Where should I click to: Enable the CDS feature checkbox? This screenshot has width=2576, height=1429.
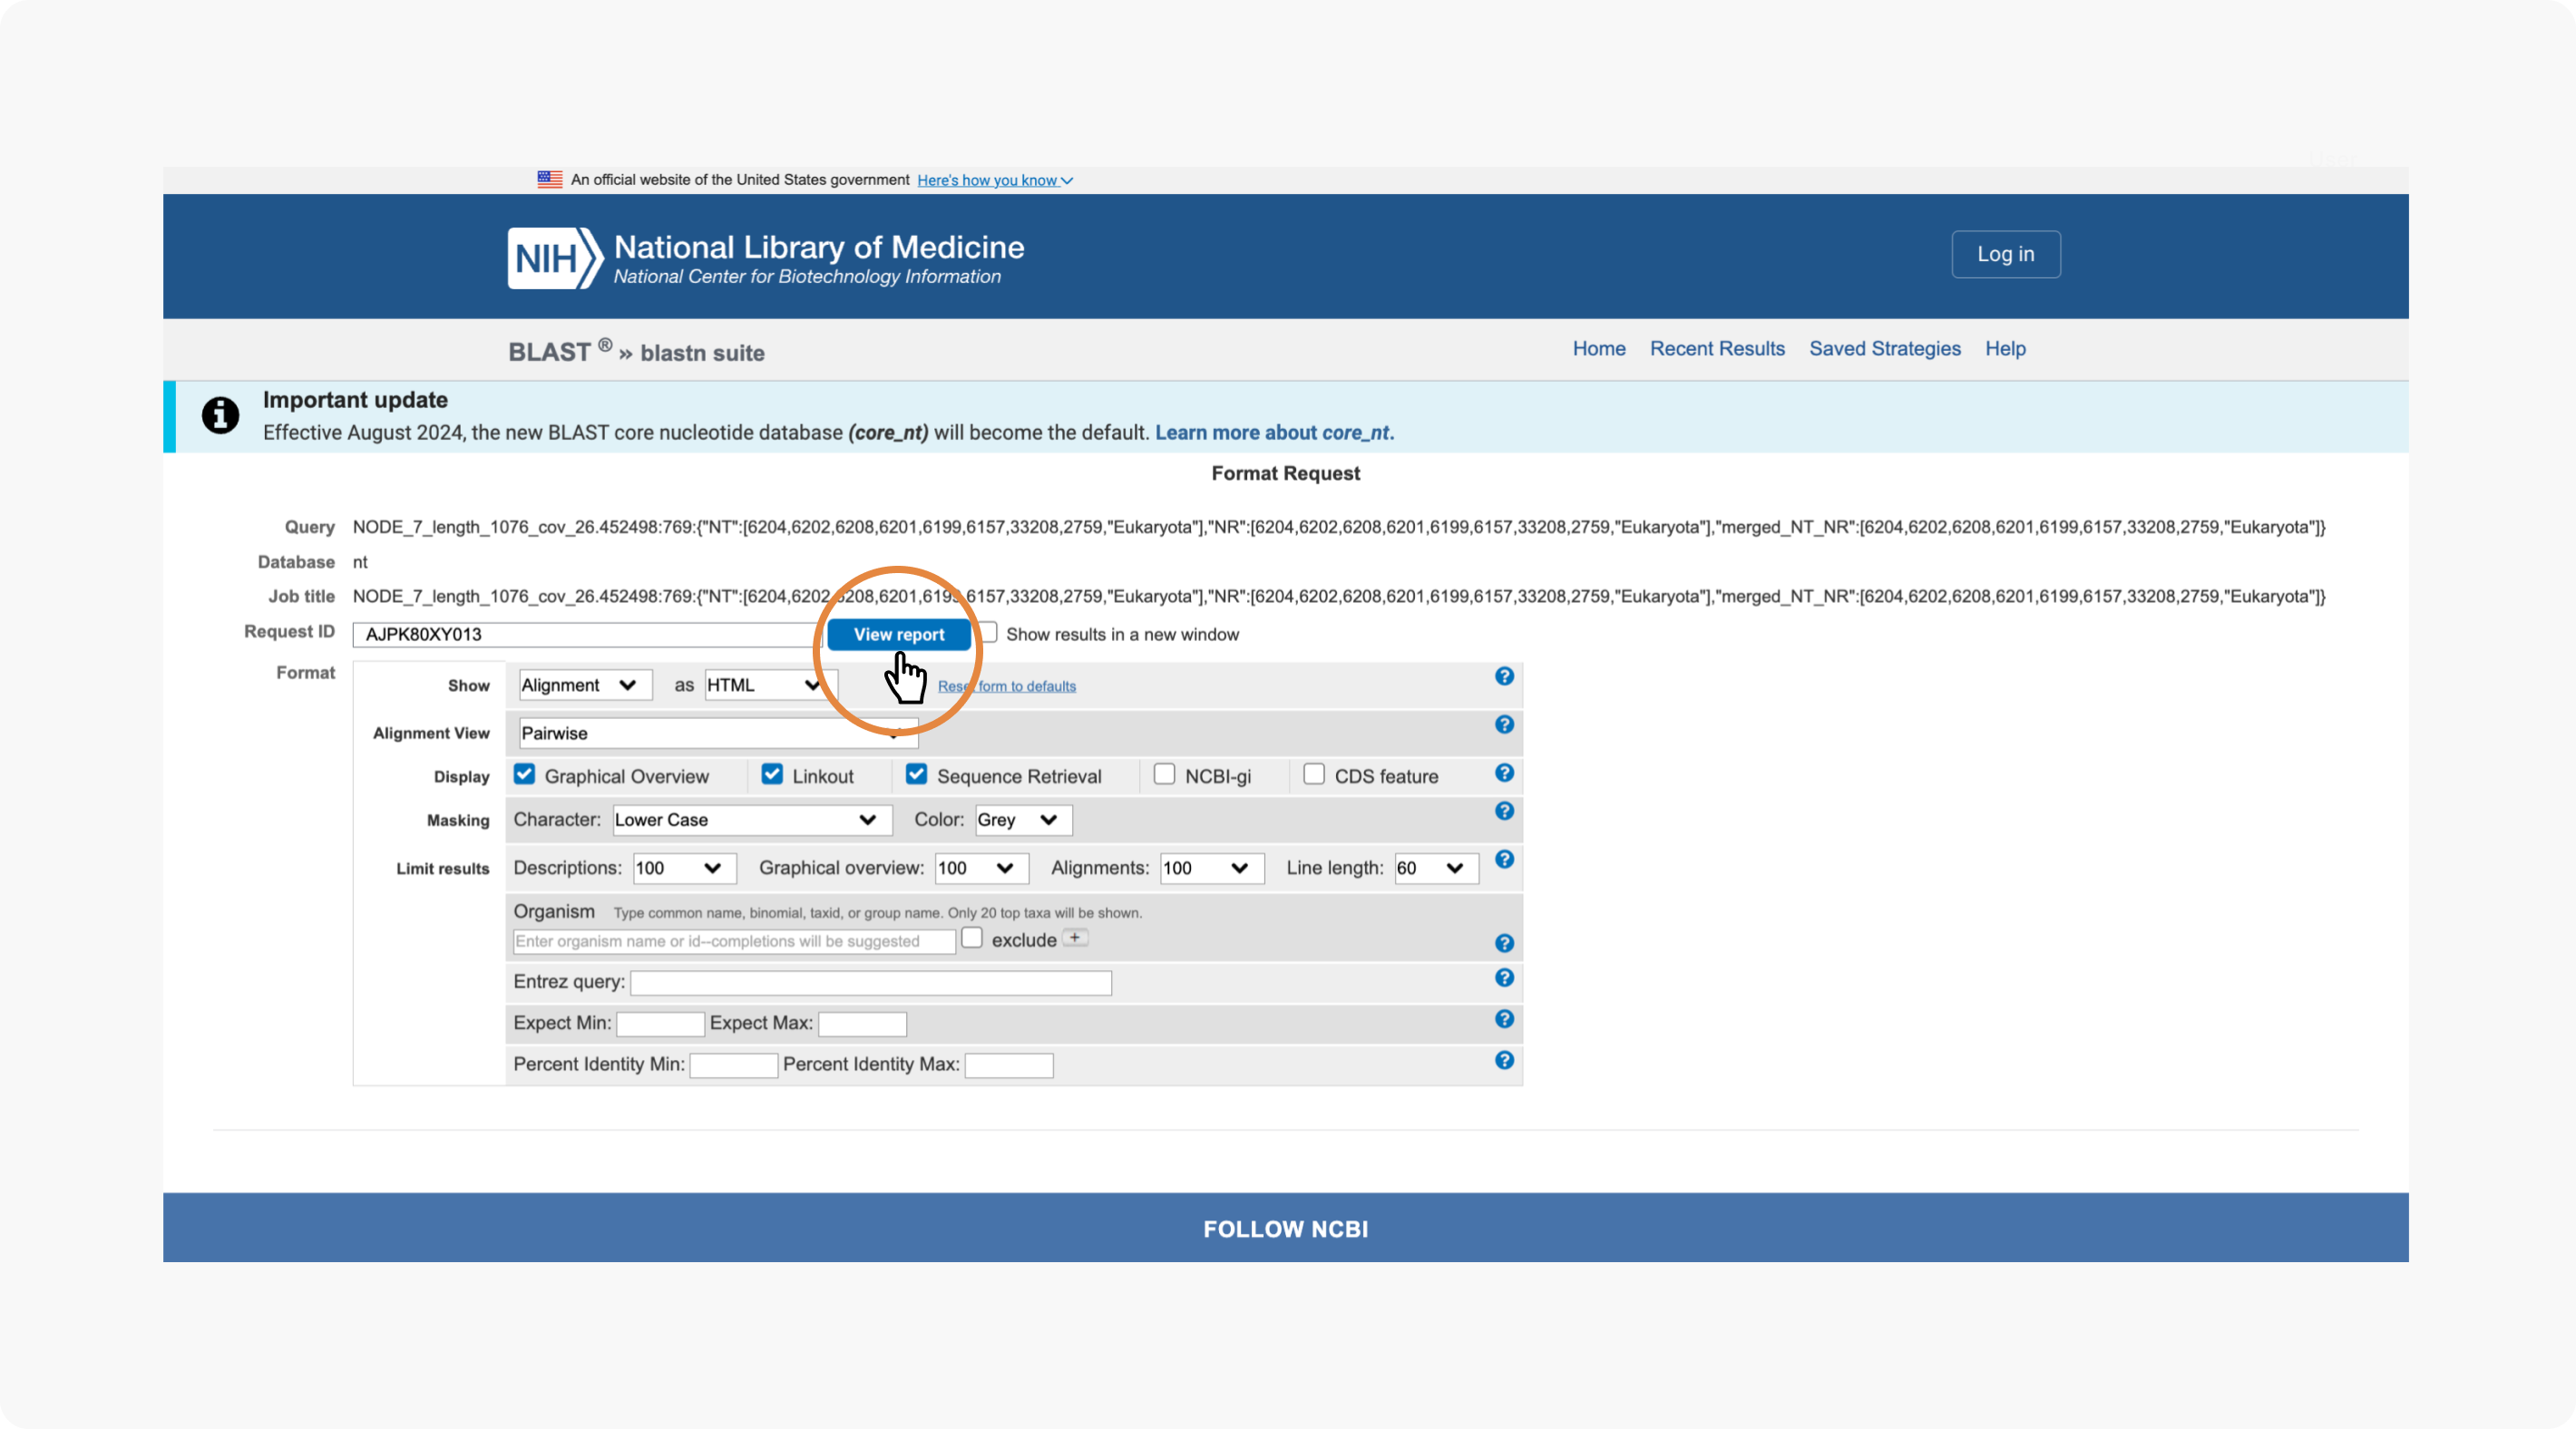tap(1314, 774)
